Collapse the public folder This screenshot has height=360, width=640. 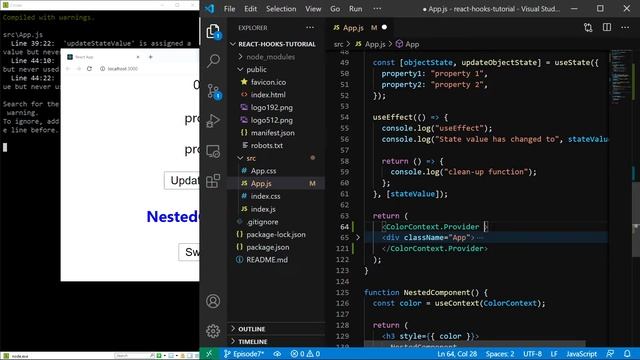[x=240, y=69]
